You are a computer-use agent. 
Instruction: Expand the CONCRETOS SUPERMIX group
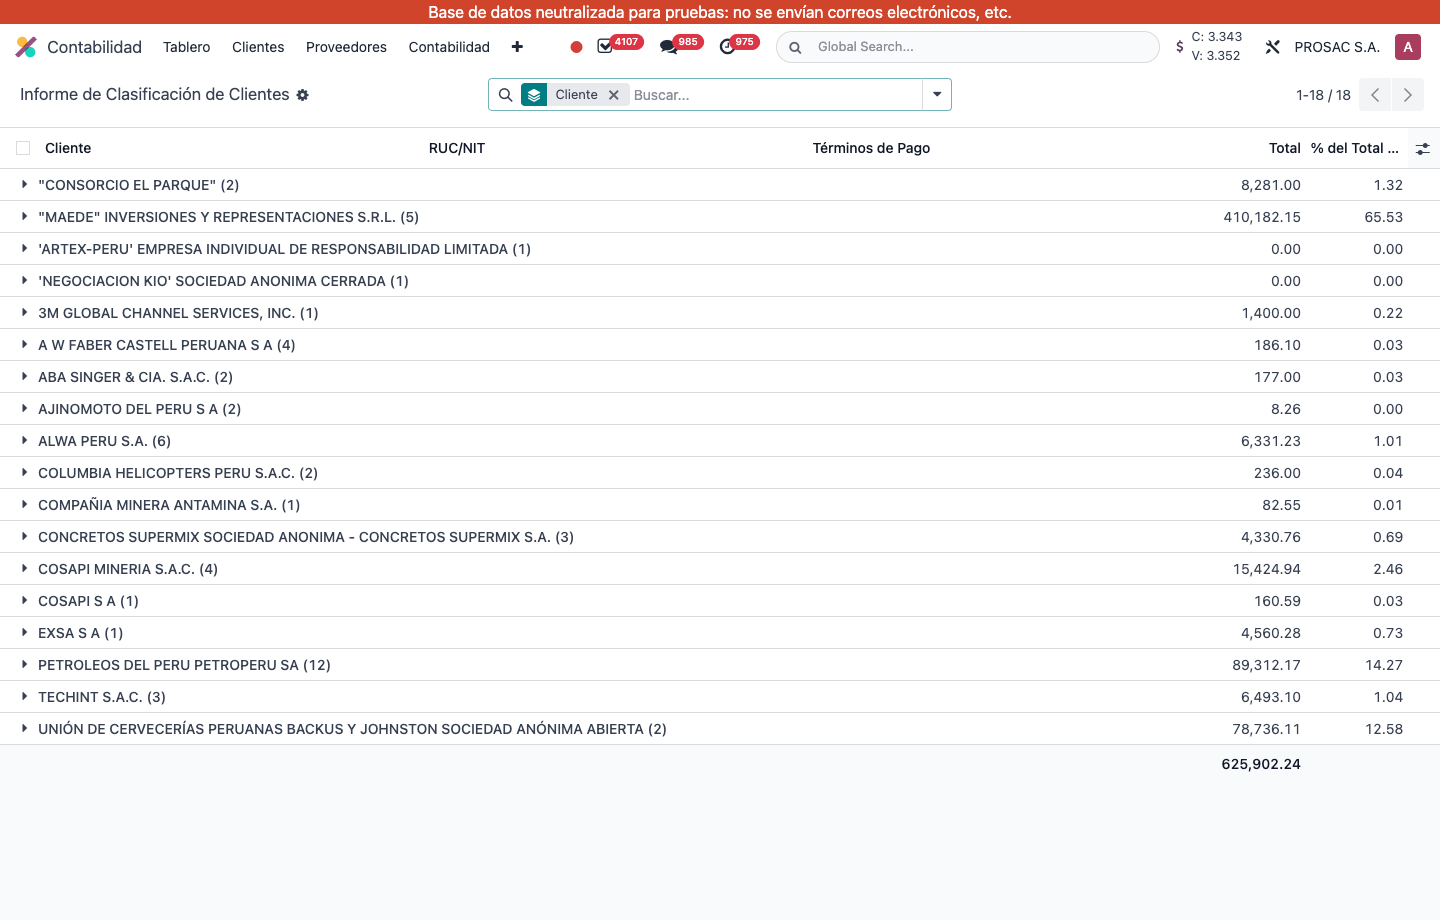click(x=24, y=537)
